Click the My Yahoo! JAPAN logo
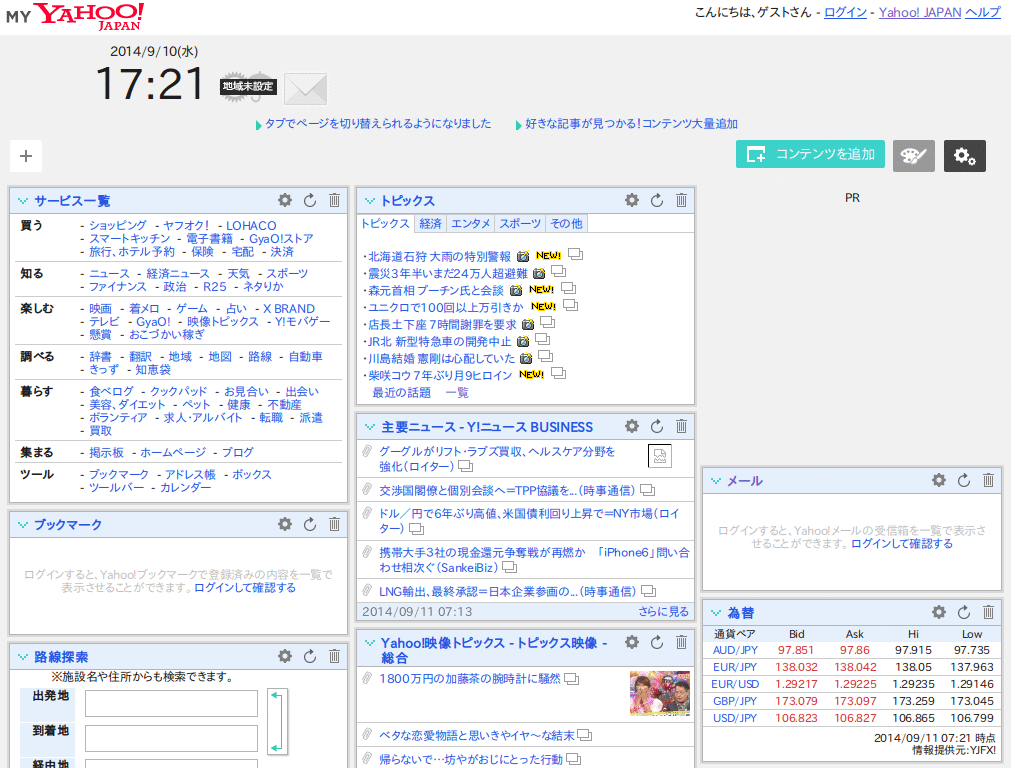 [x=75, y=16]
